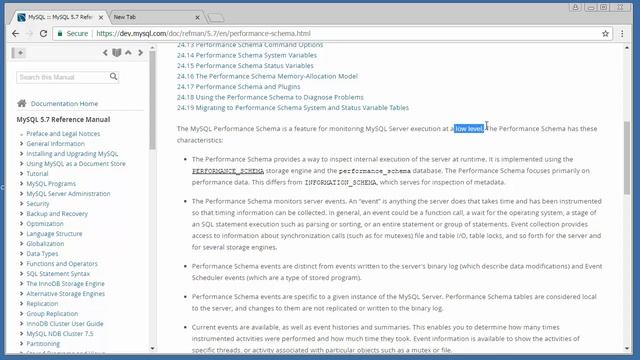Click the INFORMATION_SCHEMA link
640x360 pixels.
340,182
